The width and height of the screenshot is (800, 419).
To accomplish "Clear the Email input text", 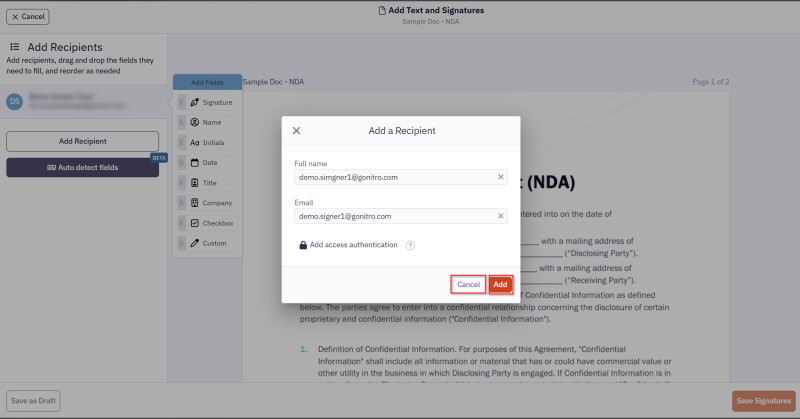I will click(501, 215).
